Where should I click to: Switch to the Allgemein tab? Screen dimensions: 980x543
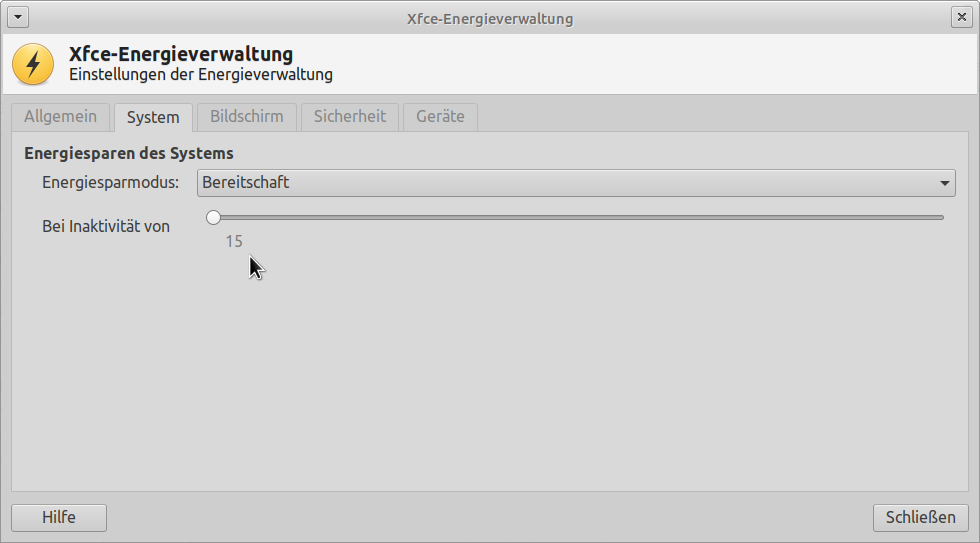click(x=61, y=117)
